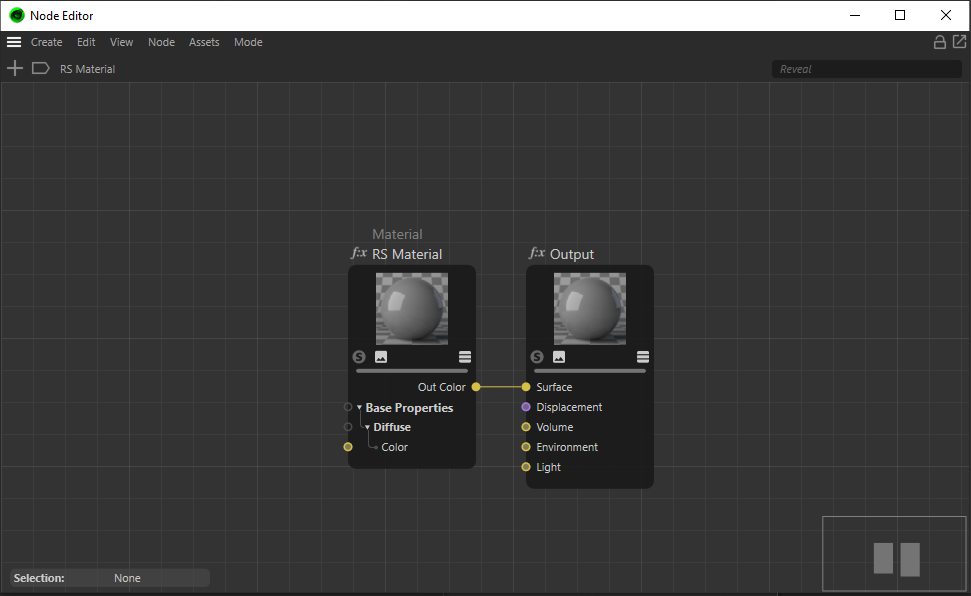Click the Out Color label

click(x=442, y=387)
